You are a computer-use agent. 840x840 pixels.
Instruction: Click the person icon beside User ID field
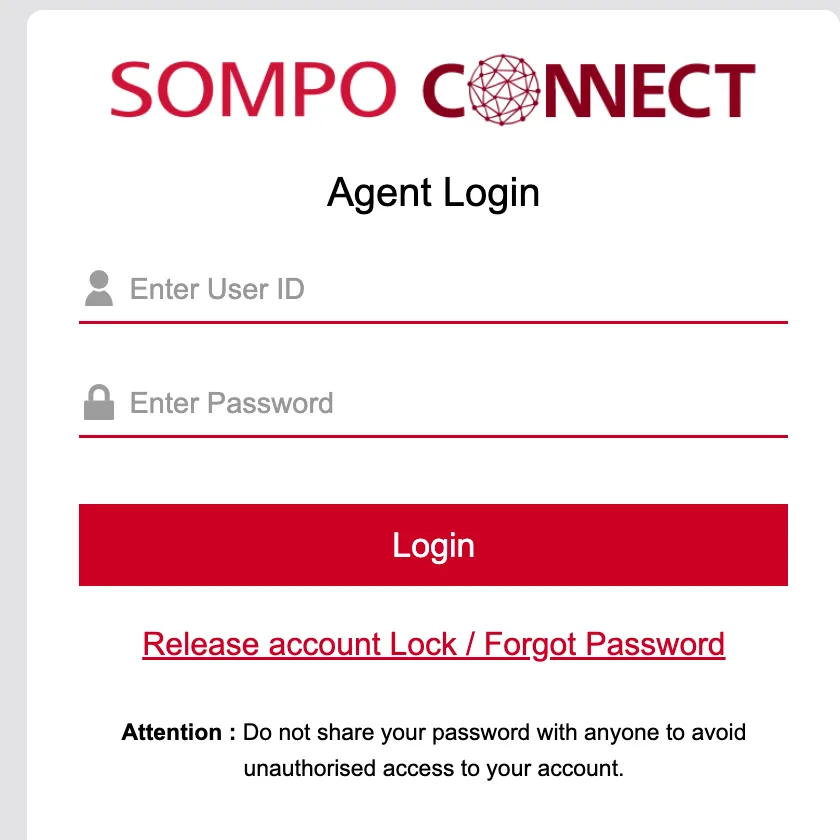97,288
